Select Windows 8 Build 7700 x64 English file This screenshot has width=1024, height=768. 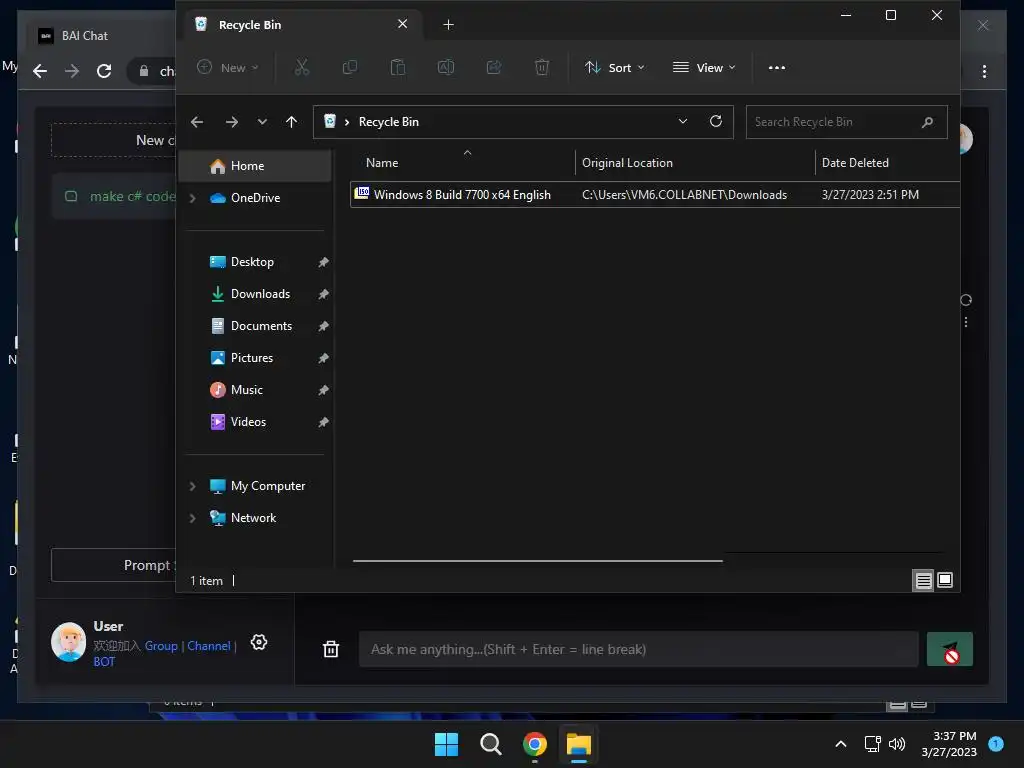(x=655, y=195)
